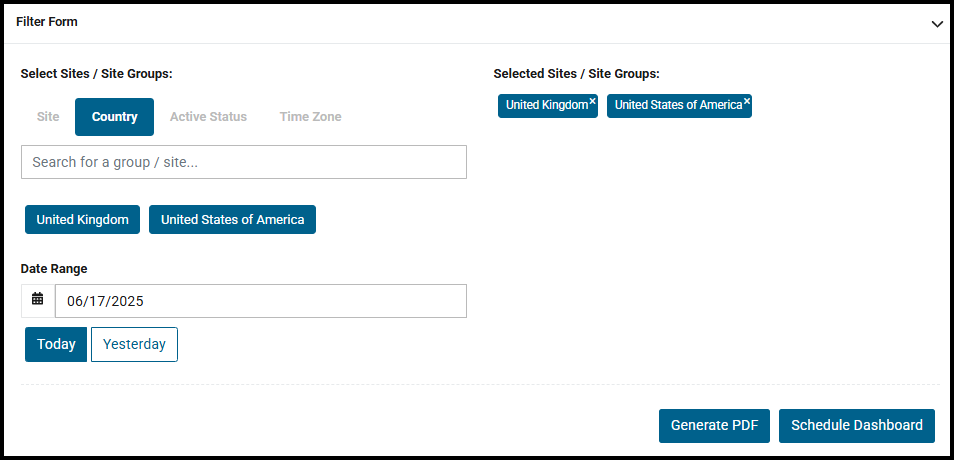This screenshot has height=460, width=954.
Task: Remove United Kingdom with its x icon
Action: [592, 101]
